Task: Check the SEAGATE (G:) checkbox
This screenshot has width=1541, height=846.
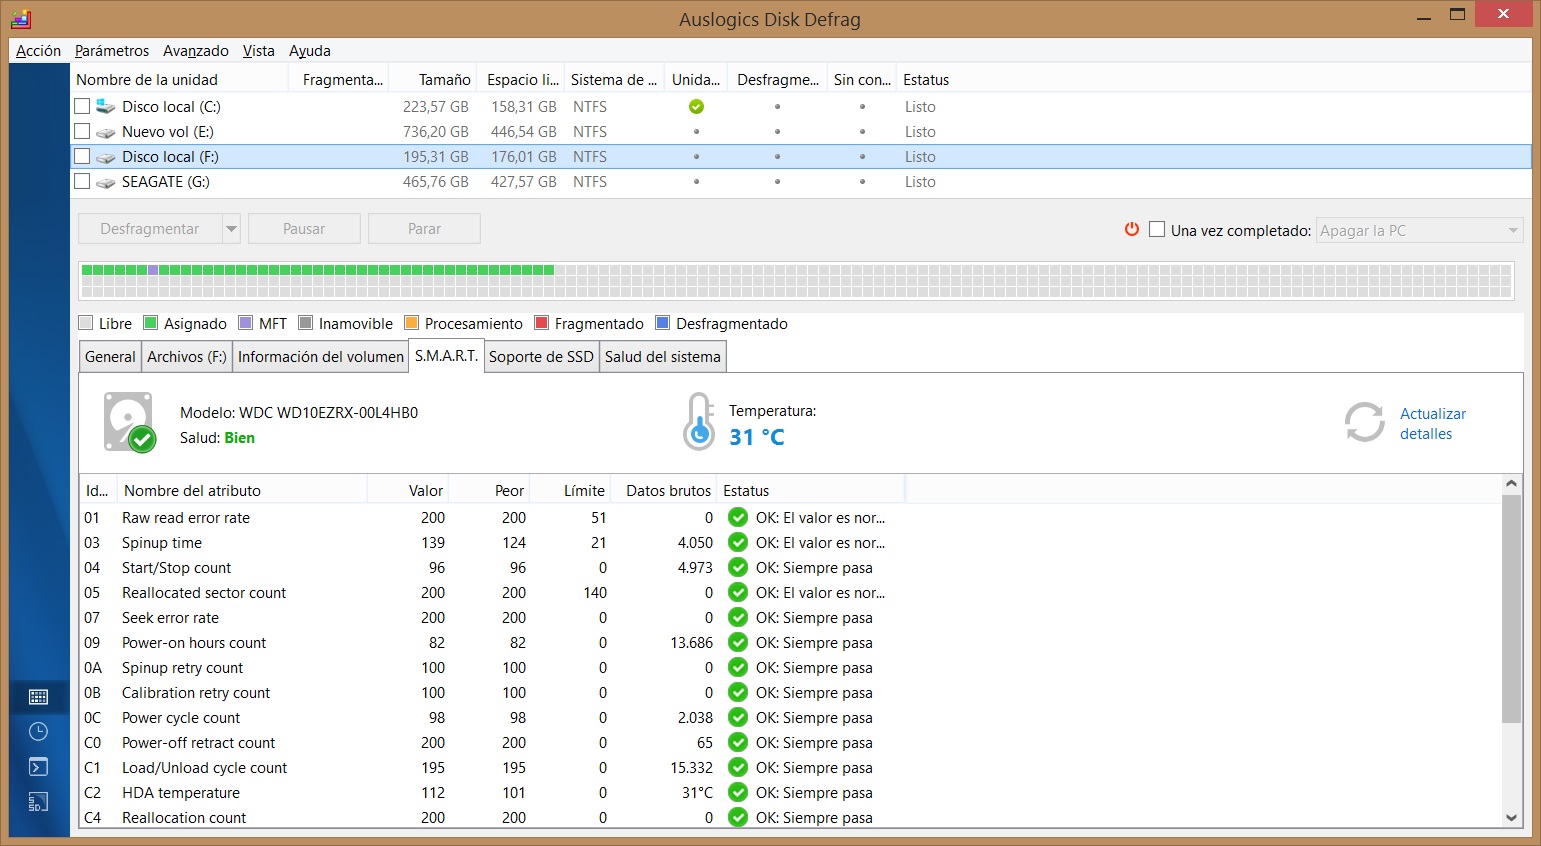Action: pyautogui.click(x=82, y=181)
